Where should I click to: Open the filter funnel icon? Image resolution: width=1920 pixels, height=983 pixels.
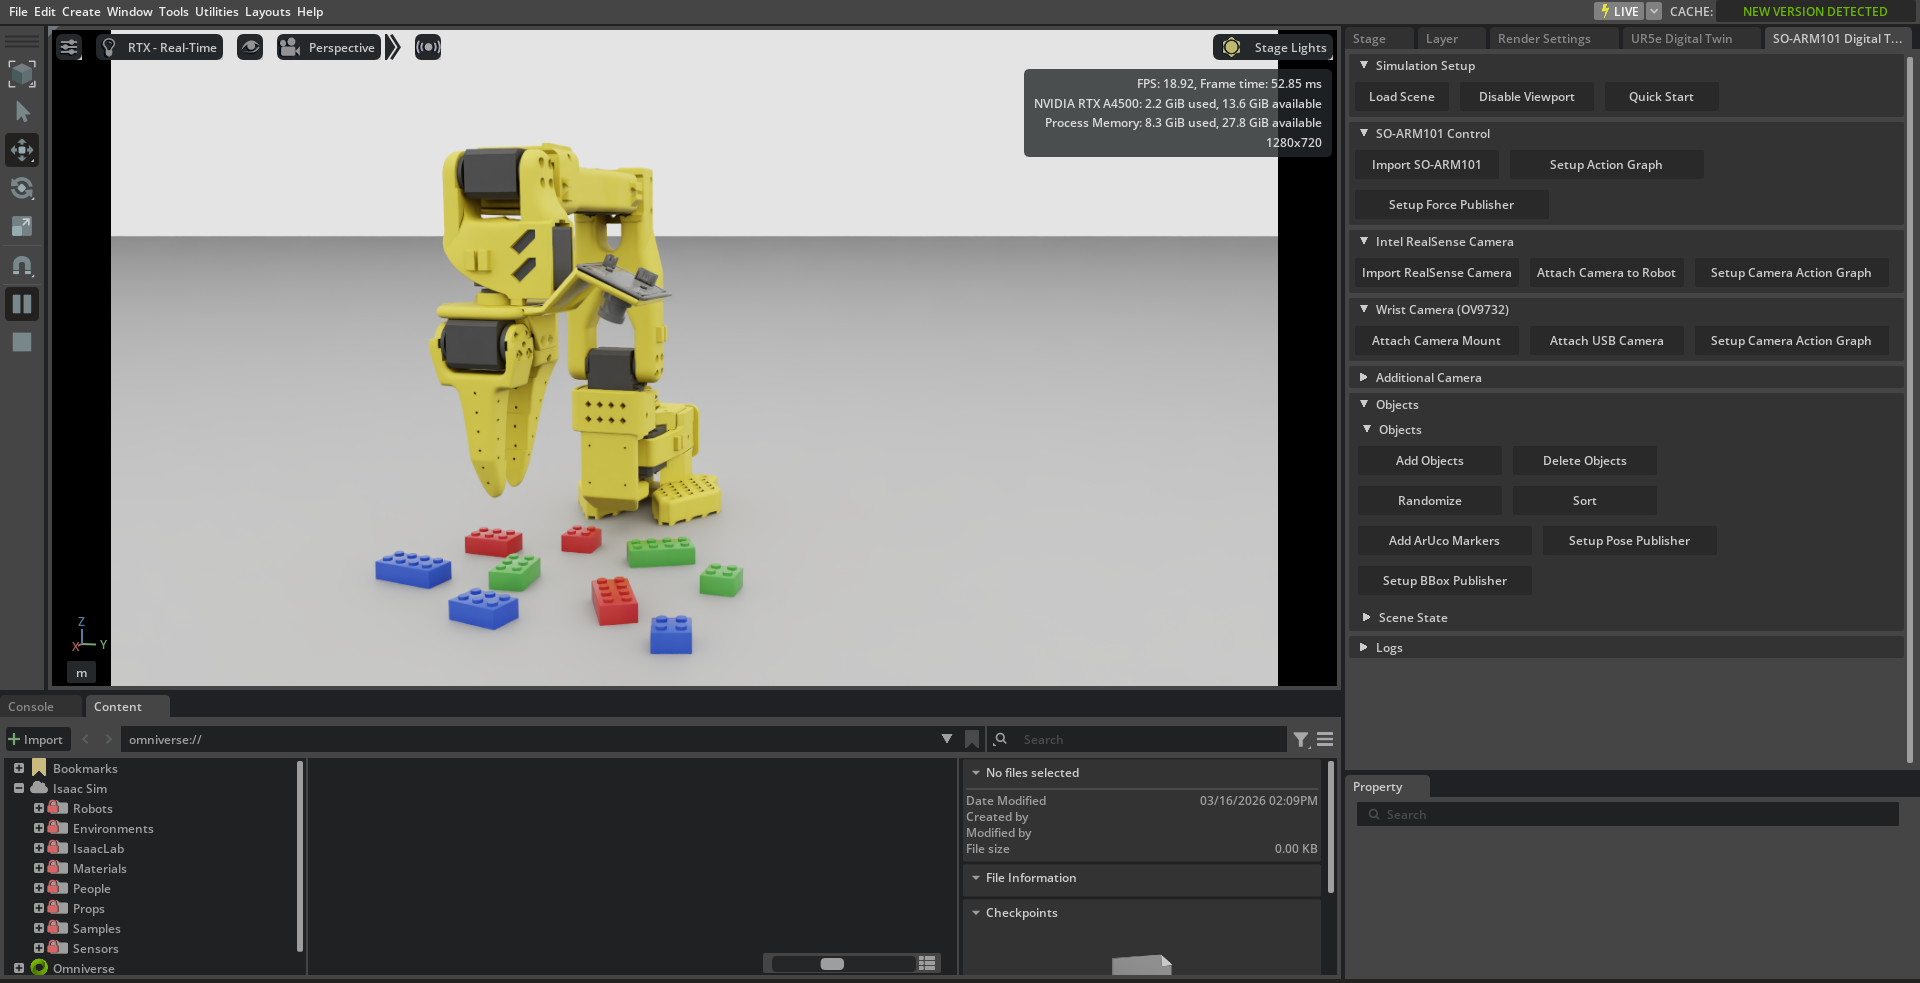click(x=1301, y=739)
